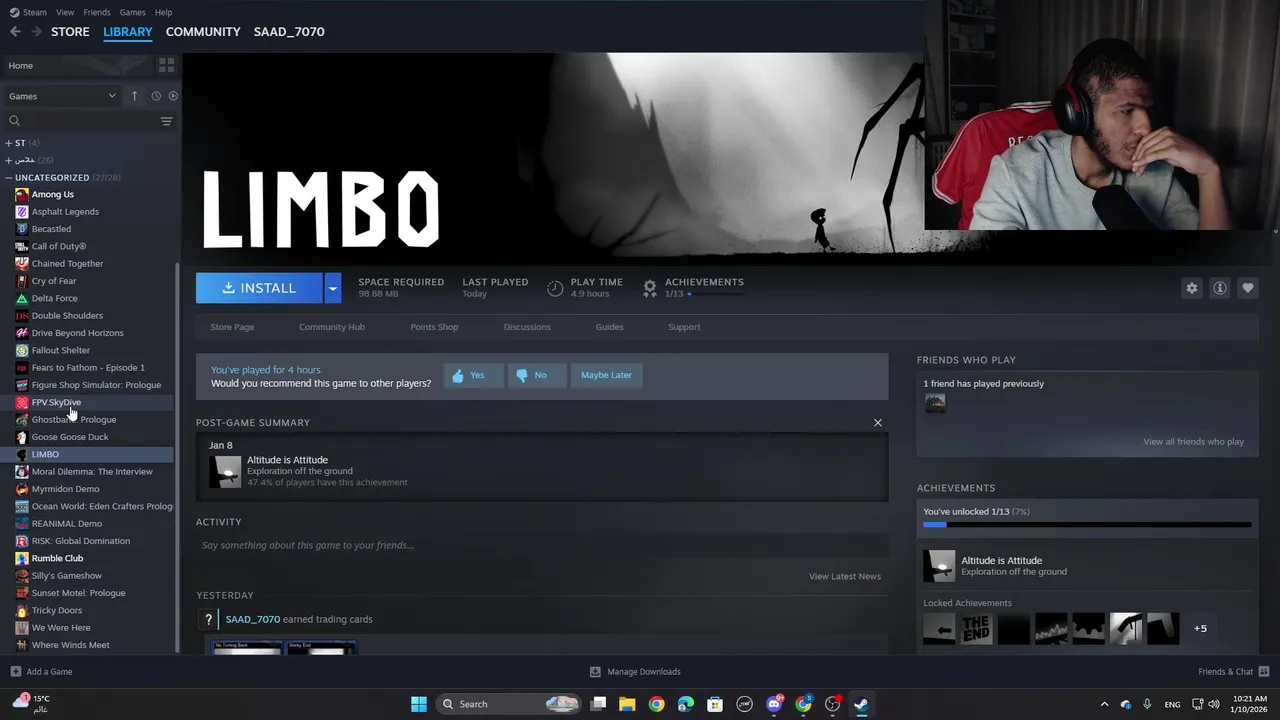Open the manage gear icon for LIMBO
Image resolution: width=1280 pixels, height=720 pixels.
coord(1192,288)
